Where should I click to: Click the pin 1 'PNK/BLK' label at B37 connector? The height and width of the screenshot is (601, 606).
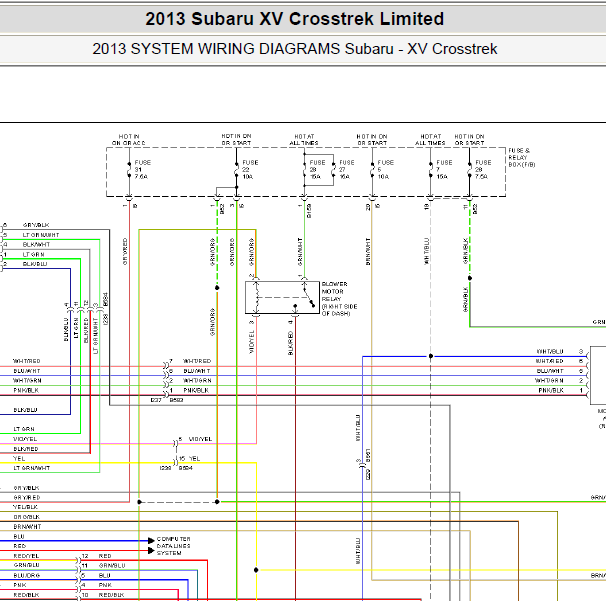(x=196, y=390)
